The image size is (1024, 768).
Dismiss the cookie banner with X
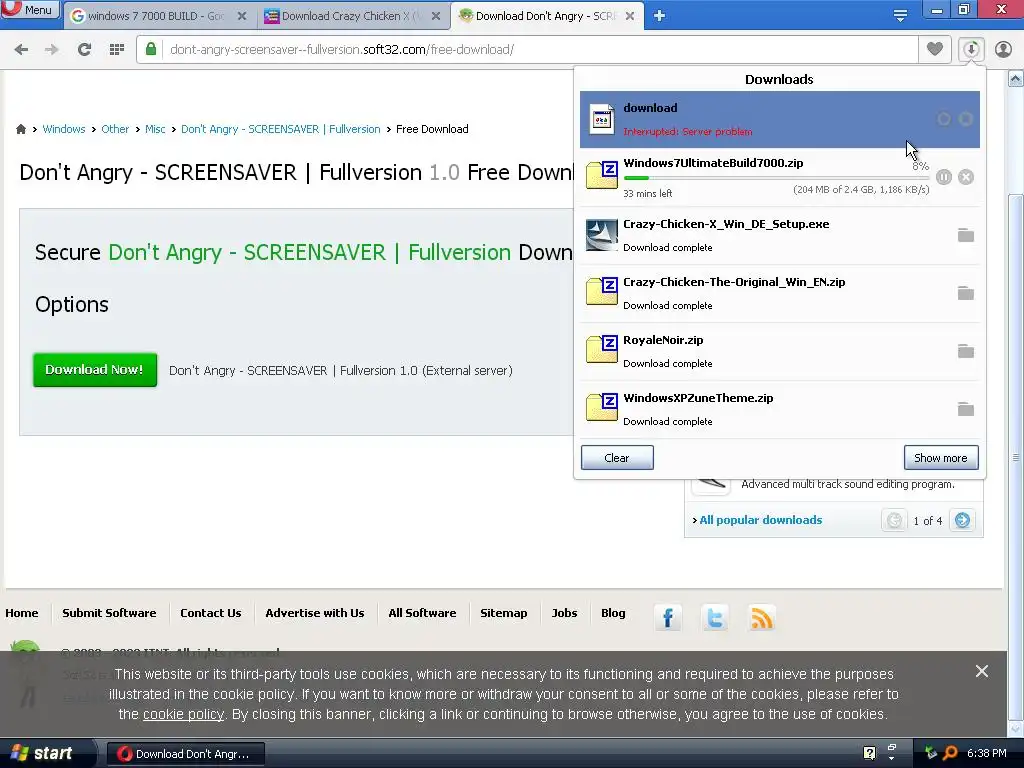click(982, 671)
